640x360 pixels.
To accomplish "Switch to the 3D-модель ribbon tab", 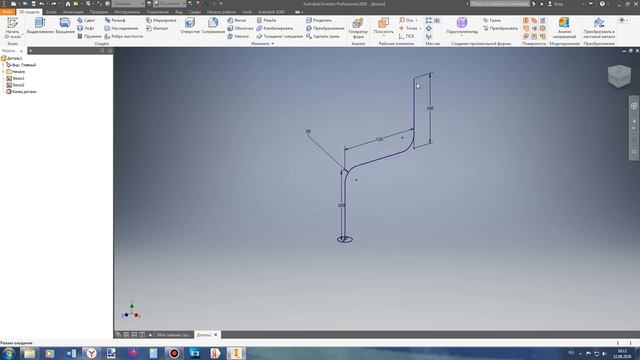I will [x=29, y=12].
